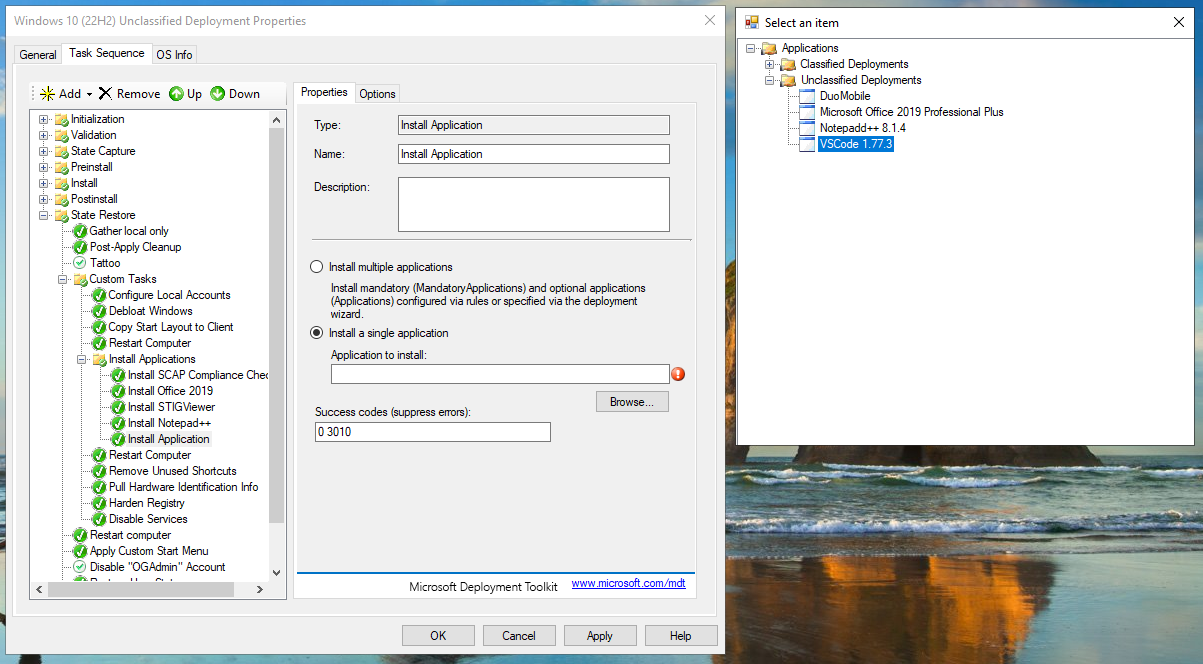Viewport: 1203px width, 664px height.
Task: Open the www.microsoft.com/mdt link
Action: coord(628,584)
